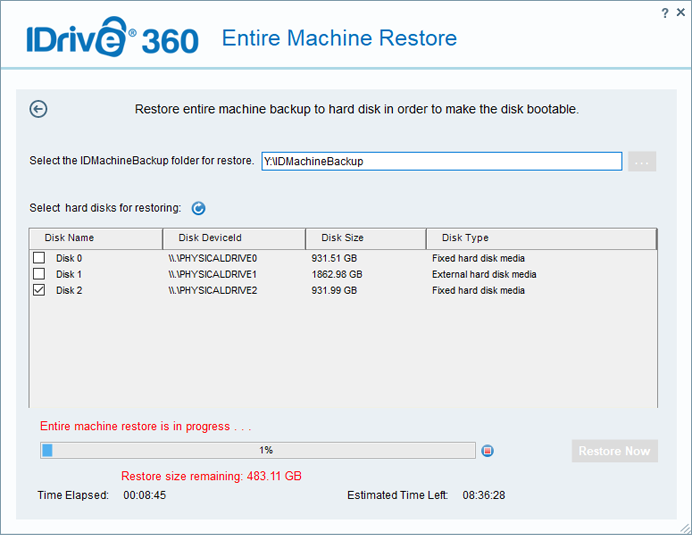This screenshot has width=692, height=535.
Task: Click the Disk Type column header
Action: coord(542,238)
